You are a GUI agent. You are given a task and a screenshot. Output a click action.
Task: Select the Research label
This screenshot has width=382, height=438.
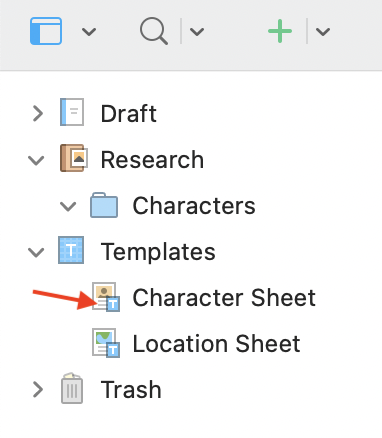pyautogui.click(x=152, y=160)
